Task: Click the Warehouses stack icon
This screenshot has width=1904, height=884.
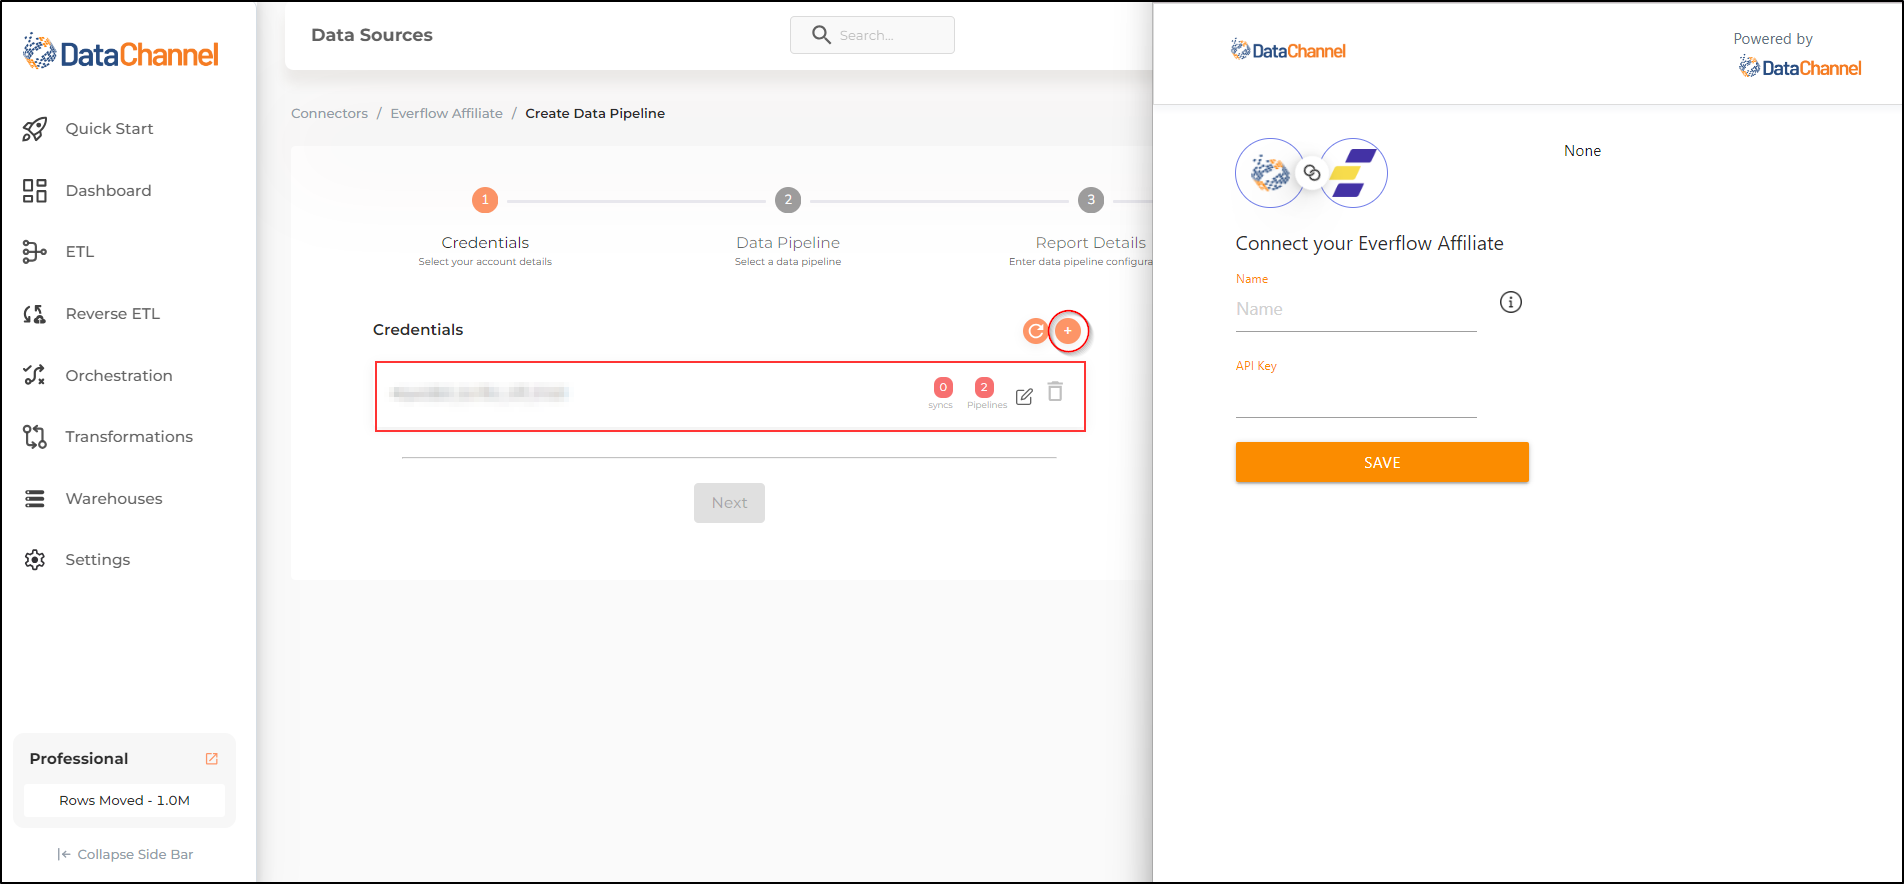Action: pyautogui.click(x=35, y=499)
